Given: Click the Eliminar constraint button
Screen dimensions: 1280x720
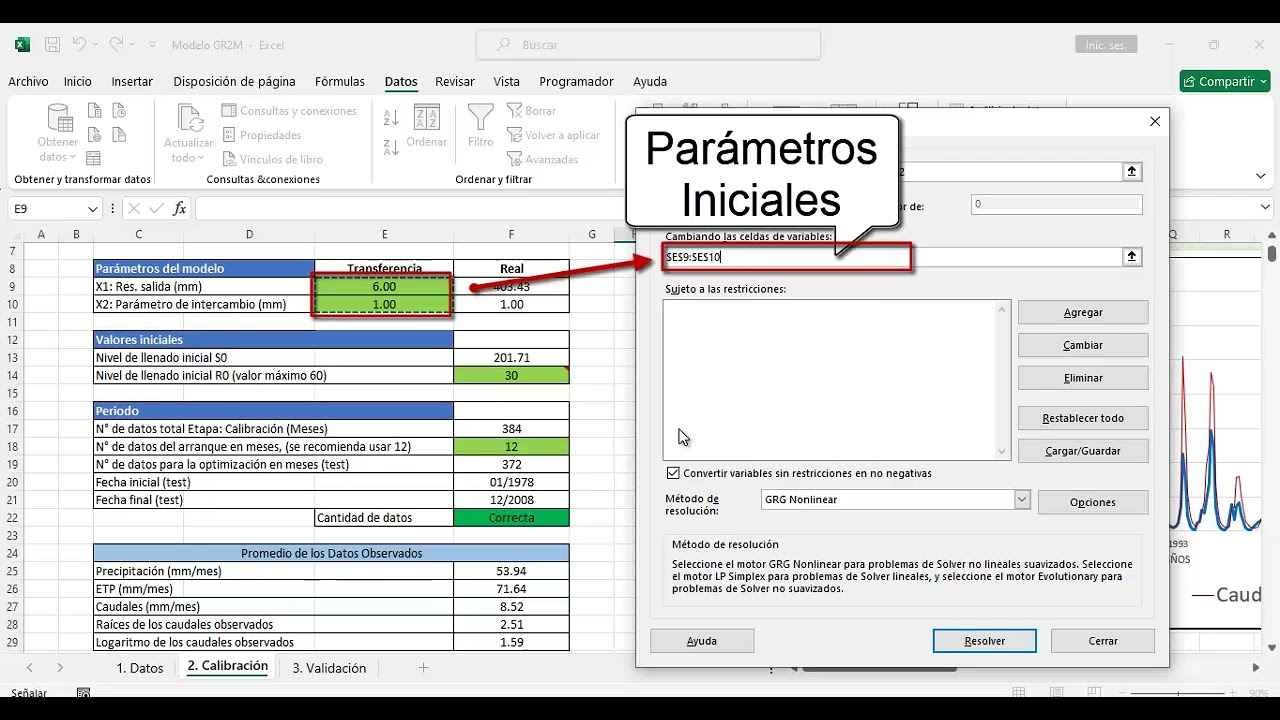Looking at the screenshot, I should [x=1083, y=378].
